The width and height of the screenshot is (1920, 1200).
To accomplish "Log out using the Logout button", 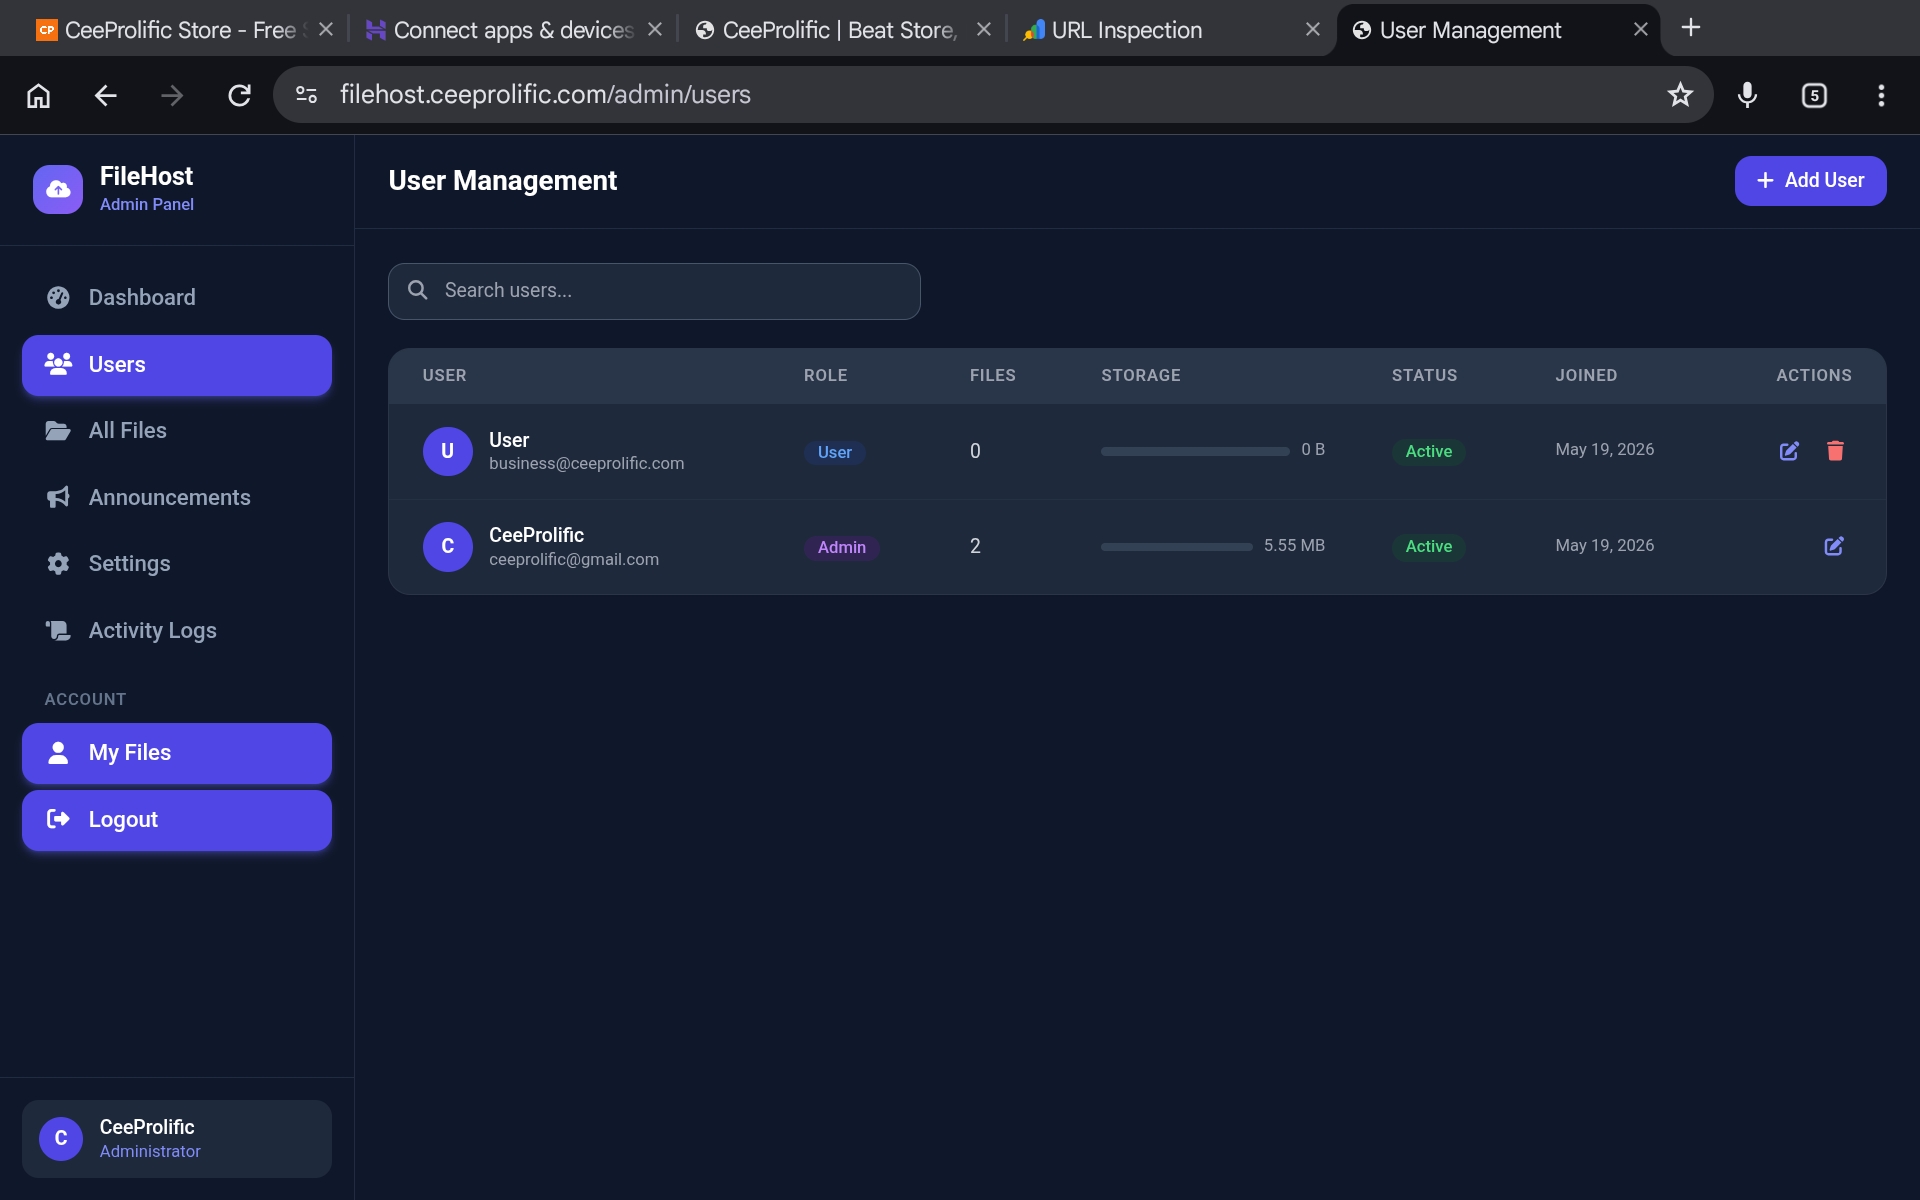I will coord(177,820).
